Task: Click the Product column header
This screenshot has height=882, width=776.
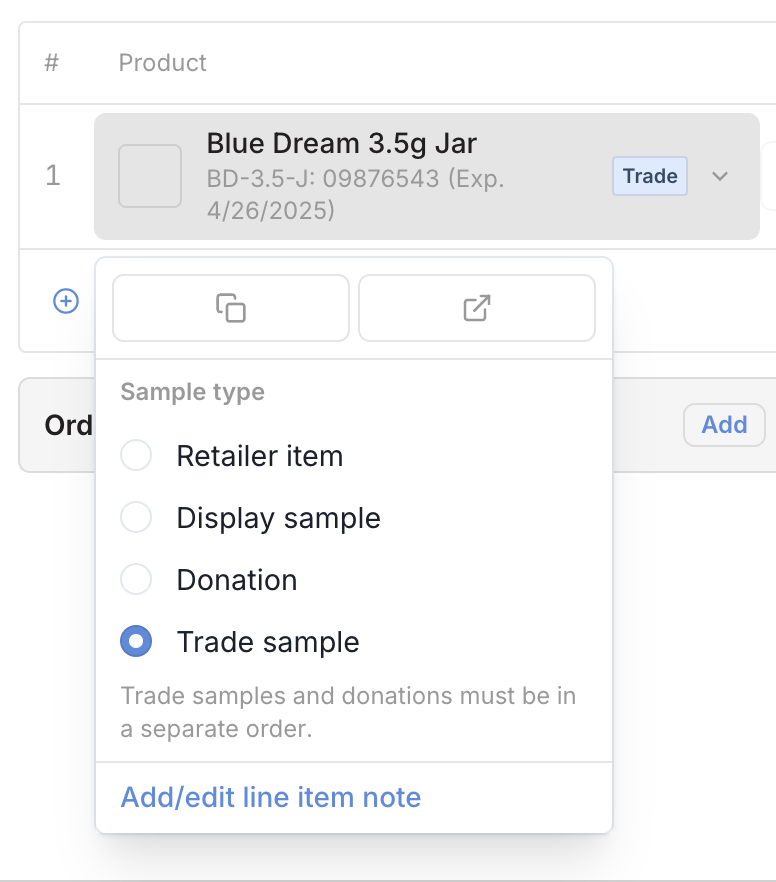Action: tap(162, 62)
